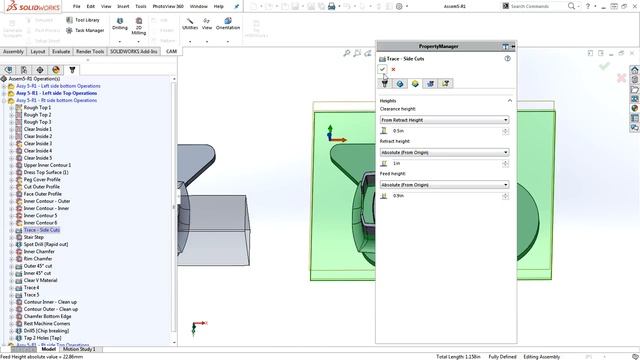Select Tap 2 Holes [Tap] operation
The image size is (640, 360).
point(42,338)
